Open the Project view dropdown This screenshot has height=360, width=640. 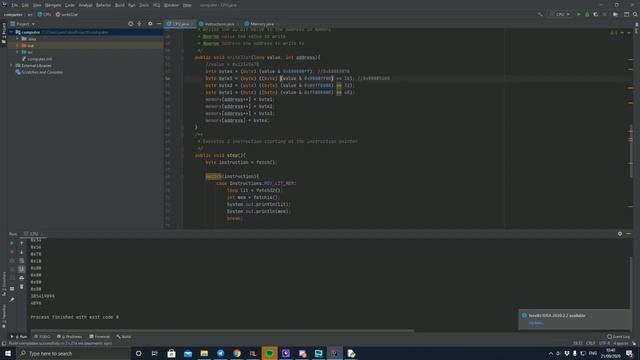23,24
